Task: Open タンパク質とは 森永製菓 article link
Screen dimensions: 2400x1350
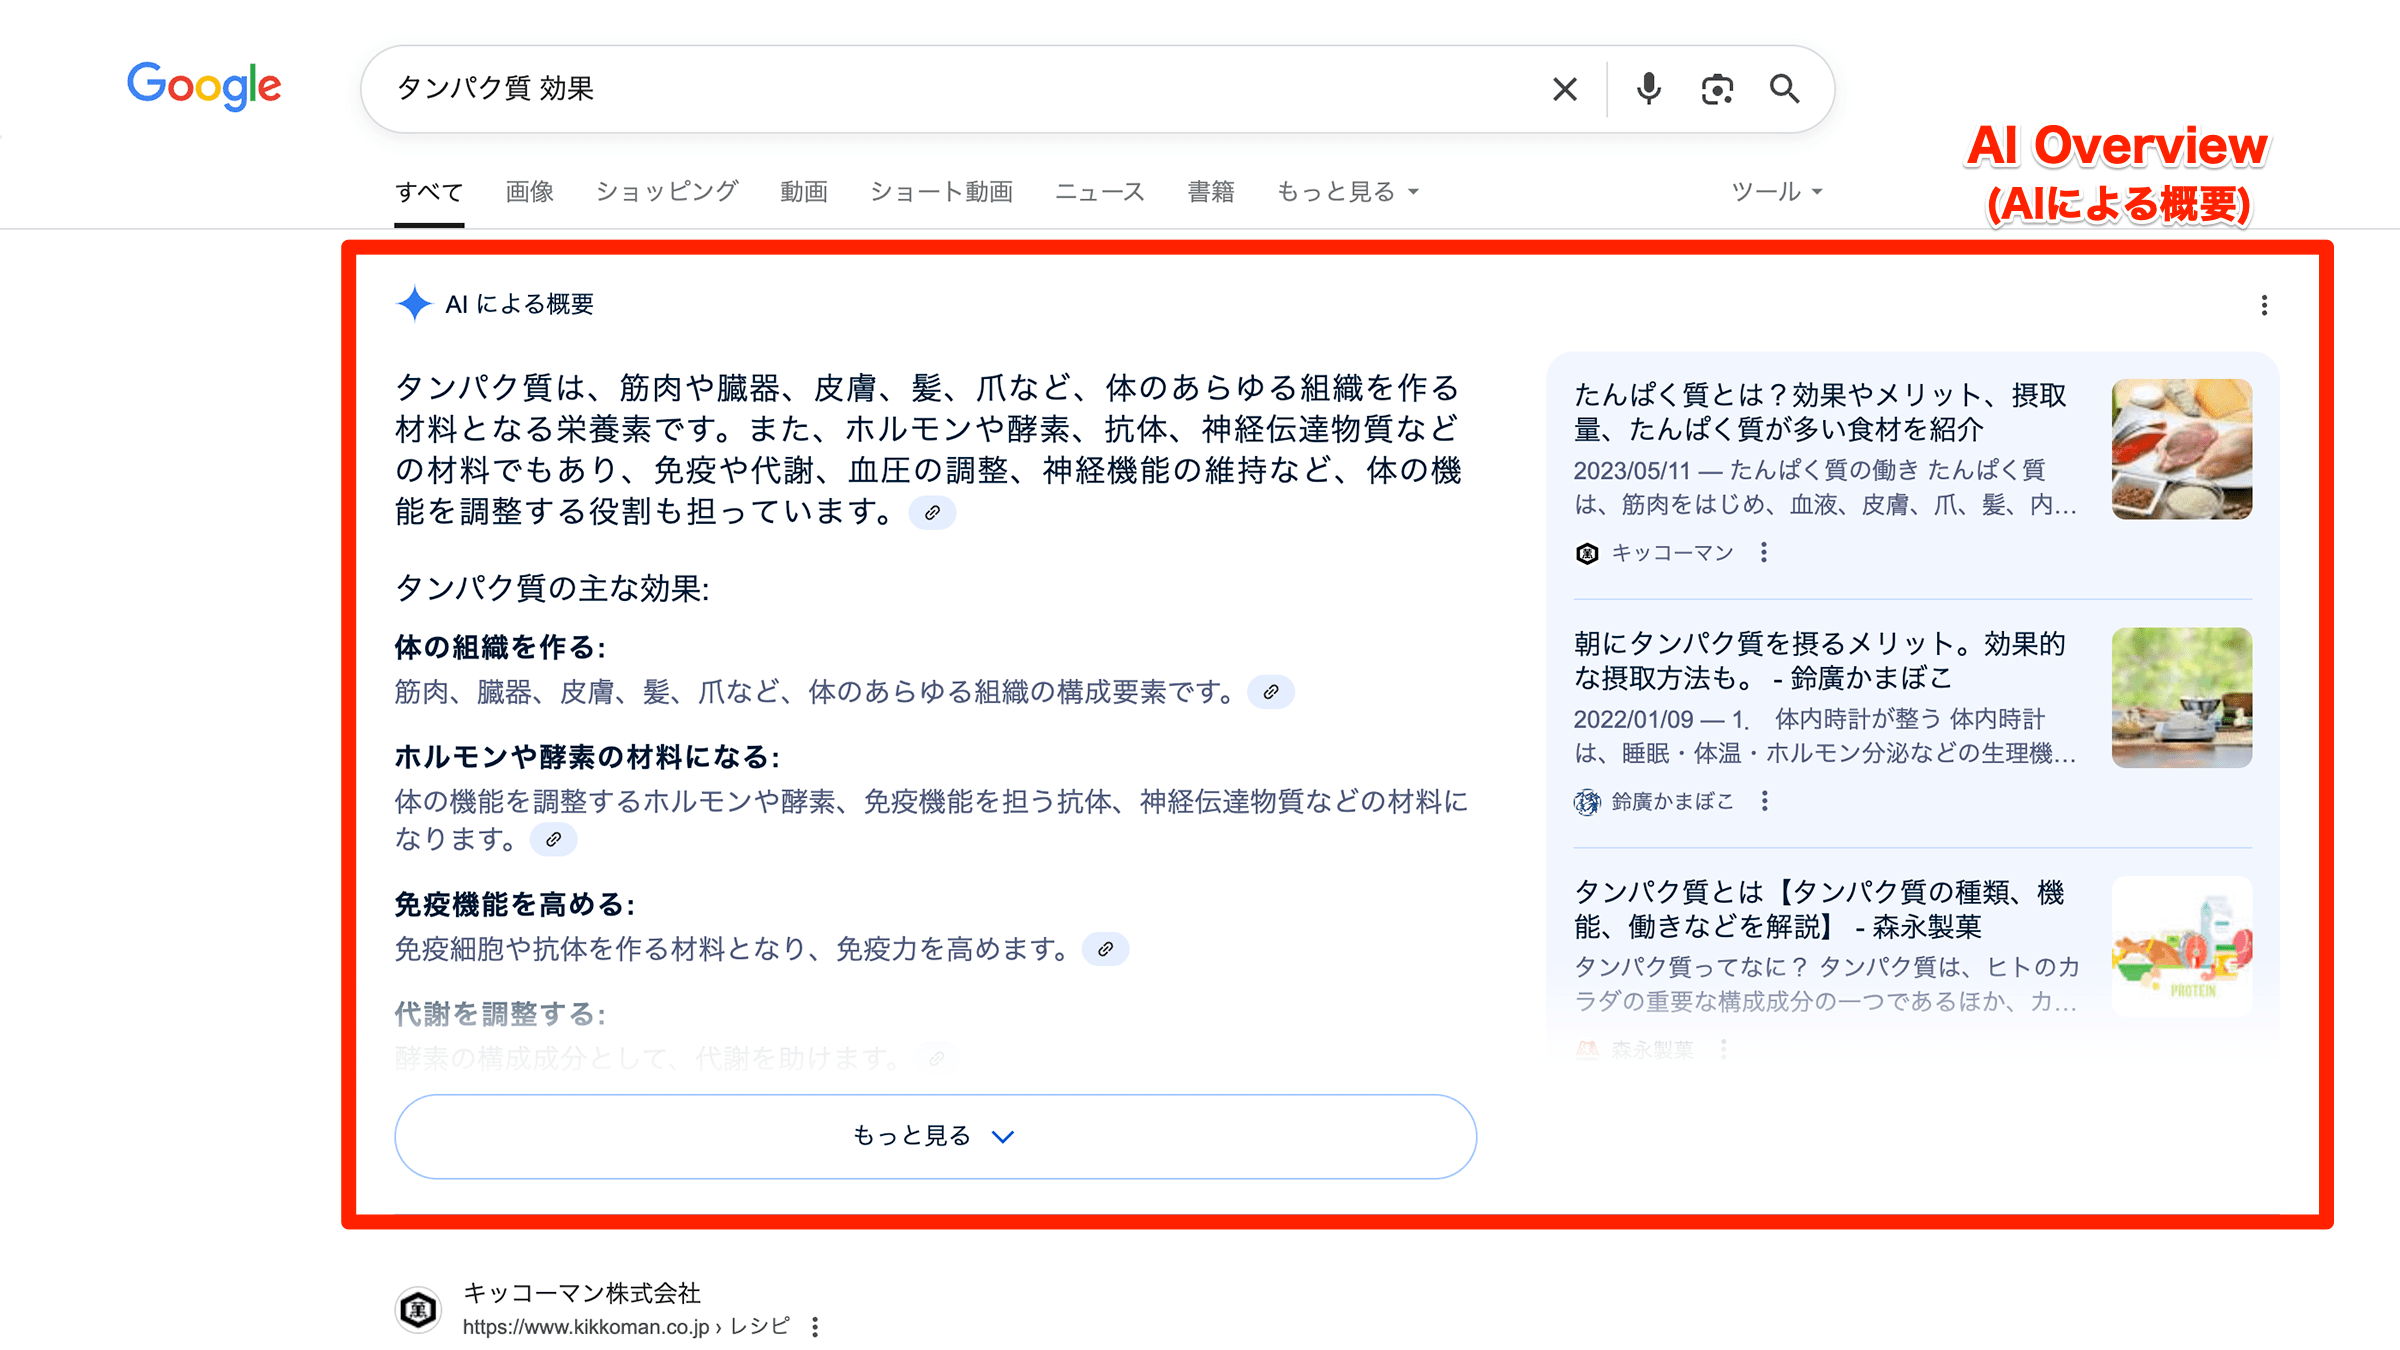Action: click(1820, 909)
